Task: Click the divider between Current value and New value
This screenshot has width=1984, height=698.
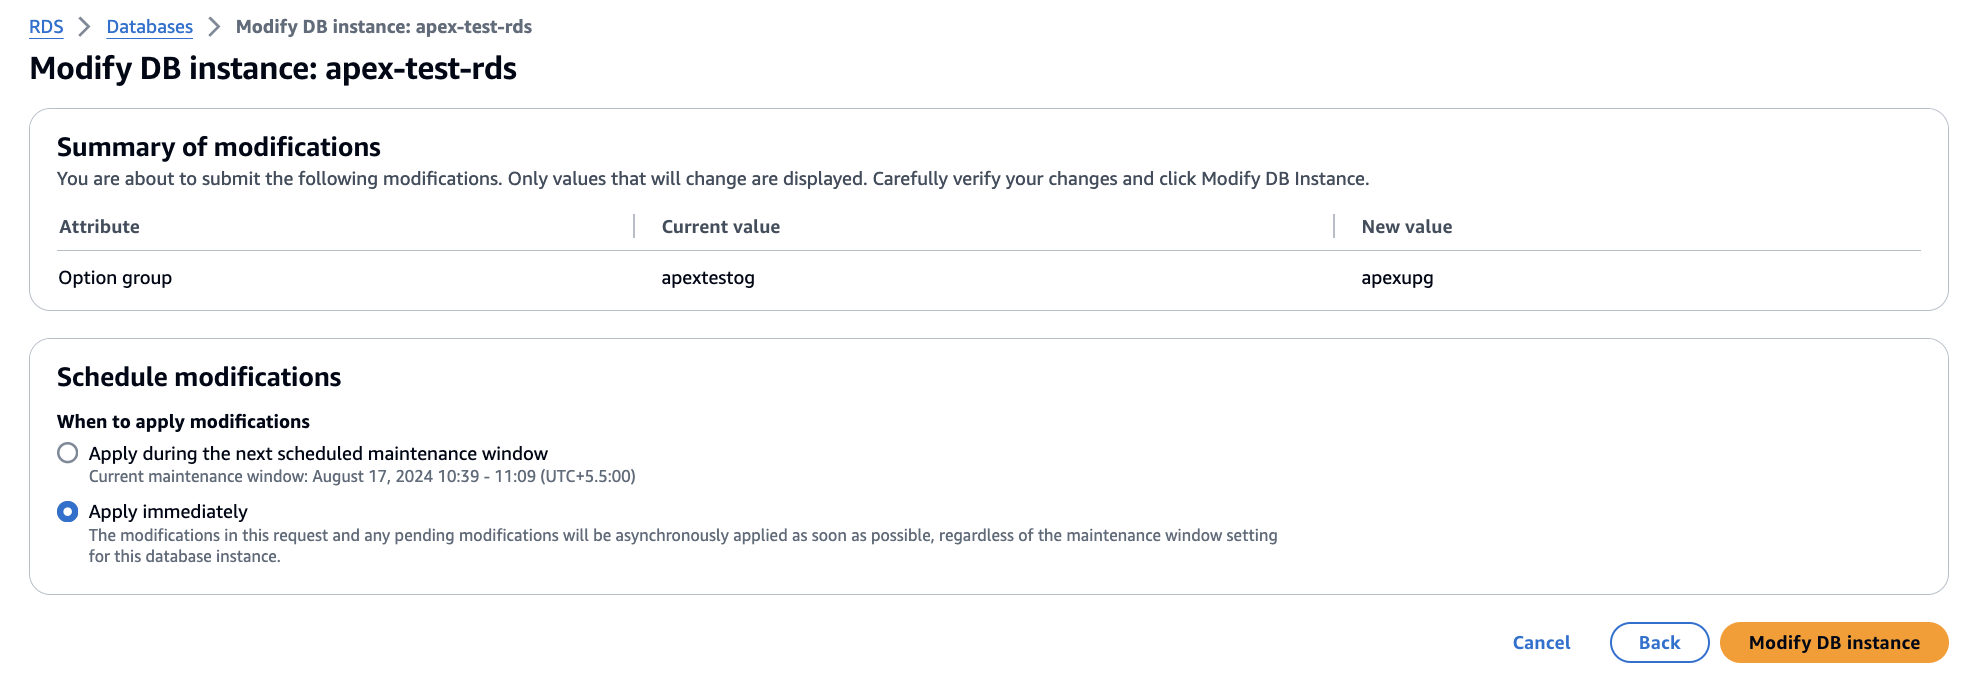Action: coord(1334,227)
